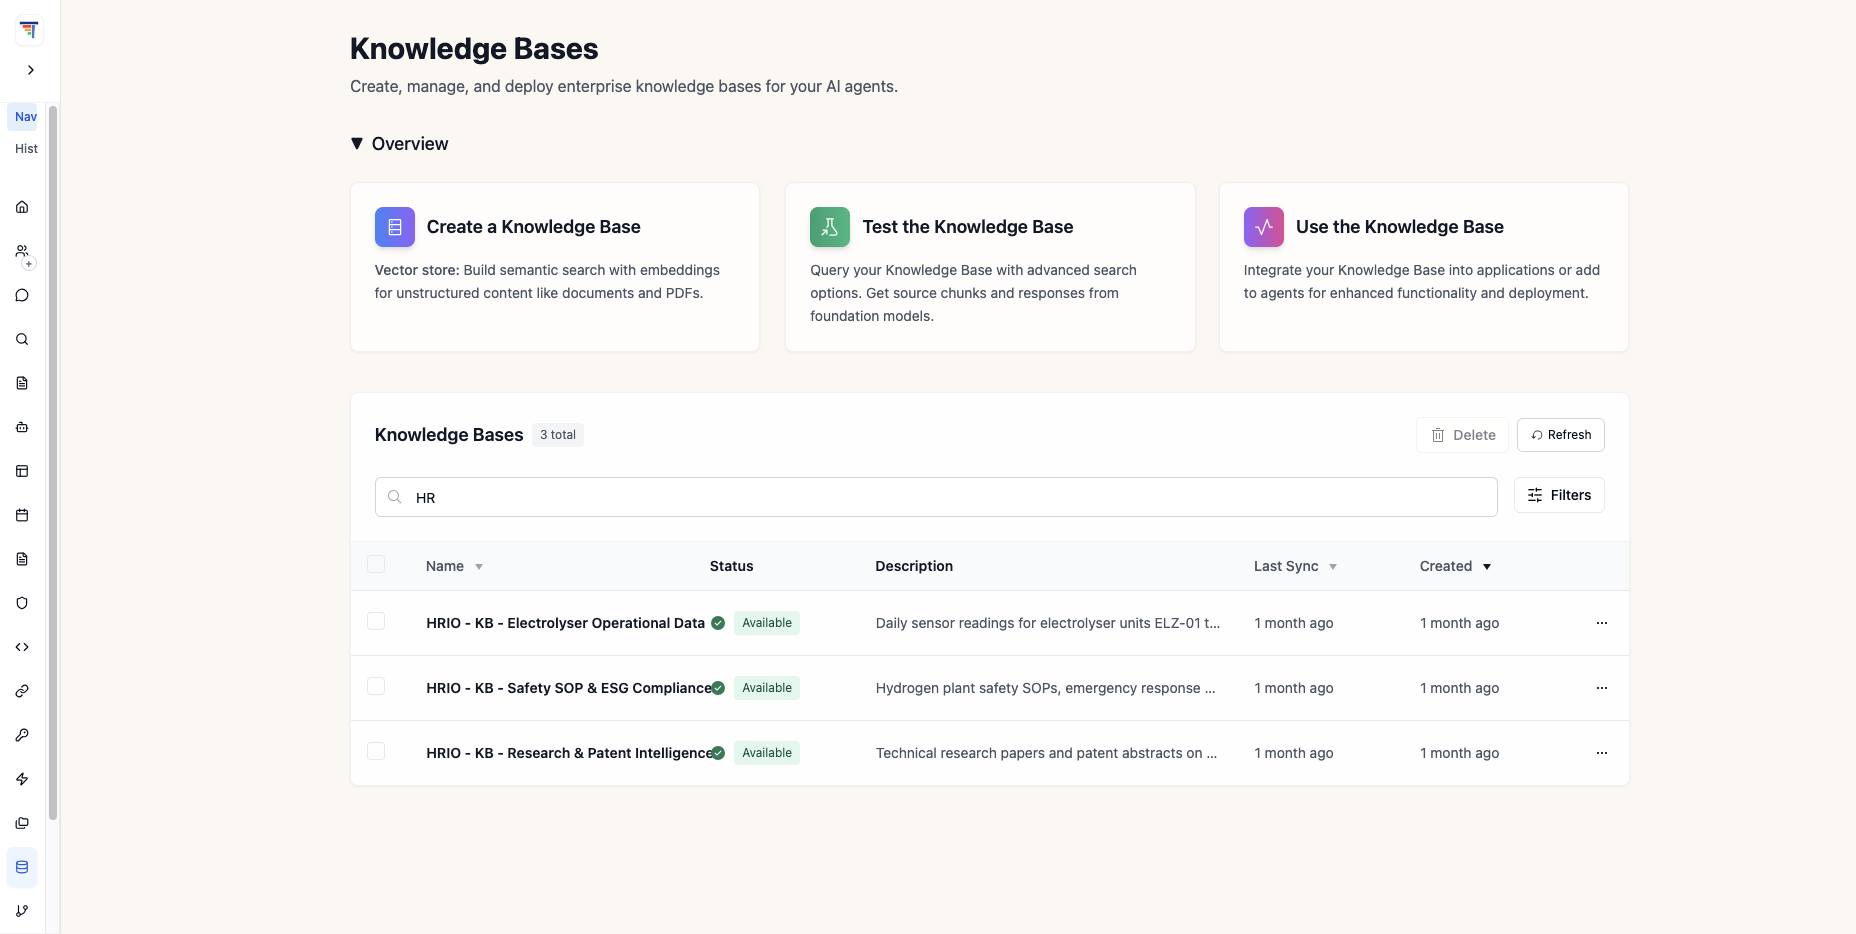
Task: Check the Safety SOP & ESG Compliance row checkbox
Action: coord(376,686)
